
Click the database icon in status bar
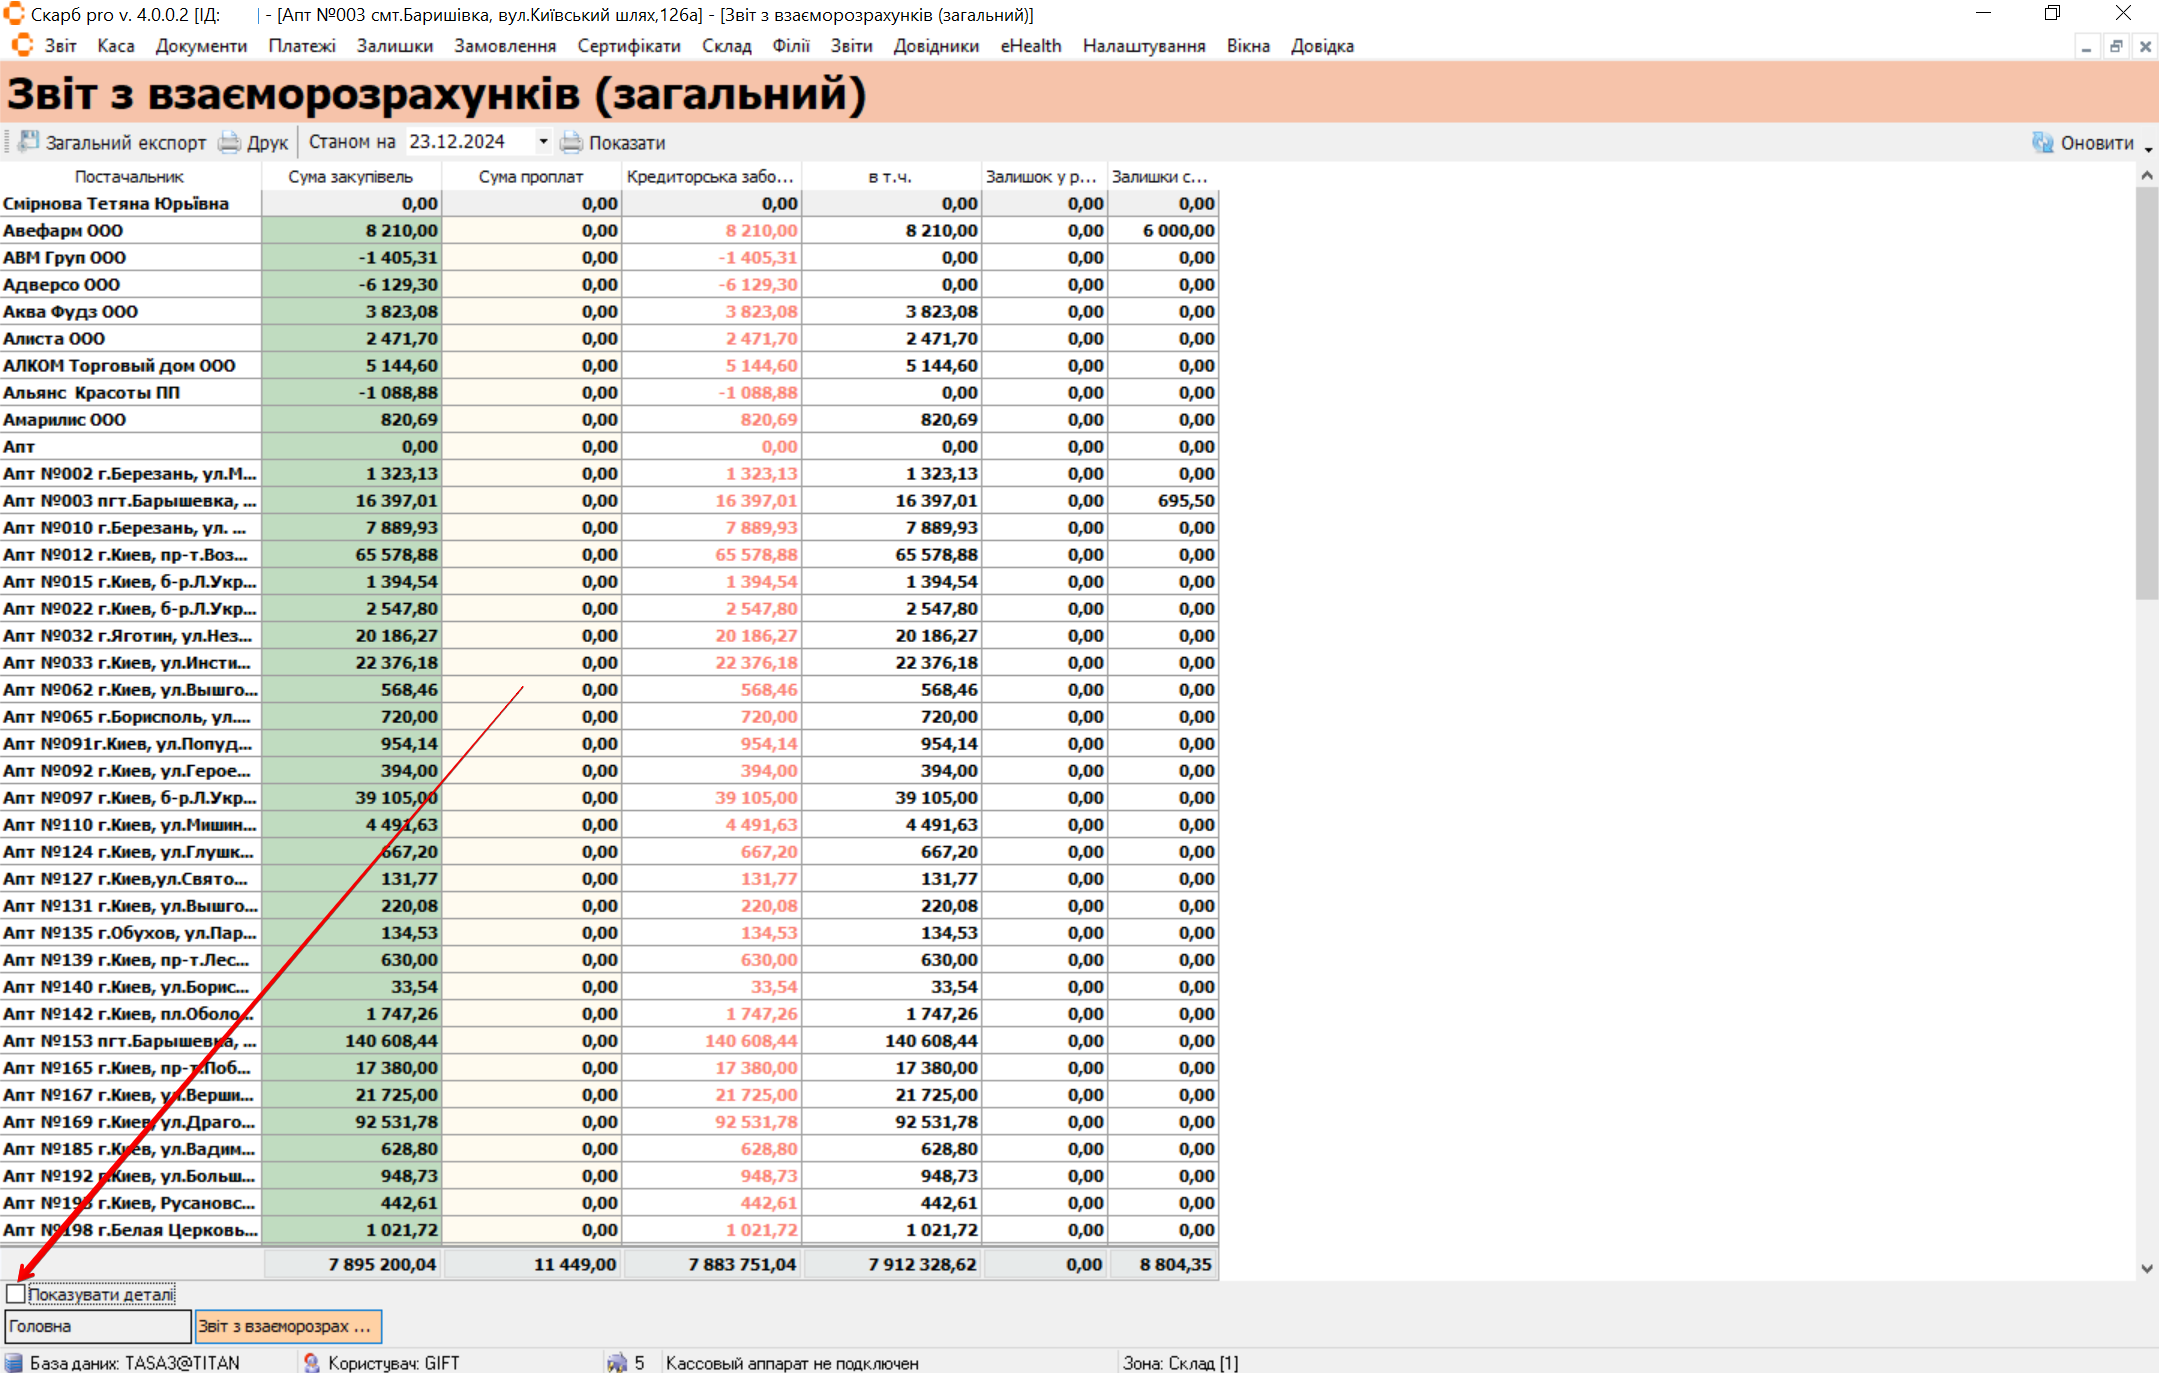click(x=14, y=1362)
